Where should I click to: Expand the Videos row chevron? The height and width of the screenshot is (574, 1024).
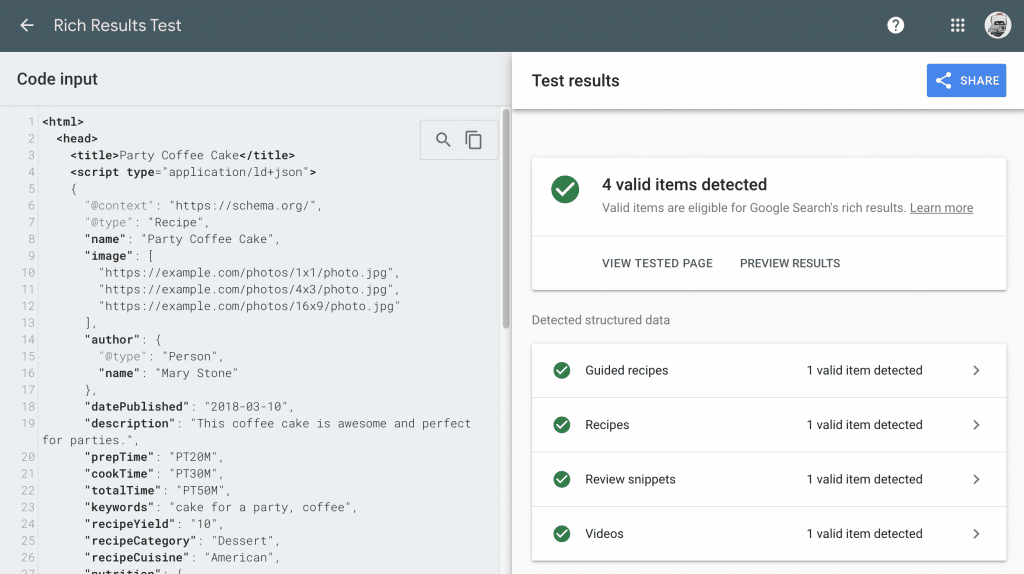tap(976, 534)
